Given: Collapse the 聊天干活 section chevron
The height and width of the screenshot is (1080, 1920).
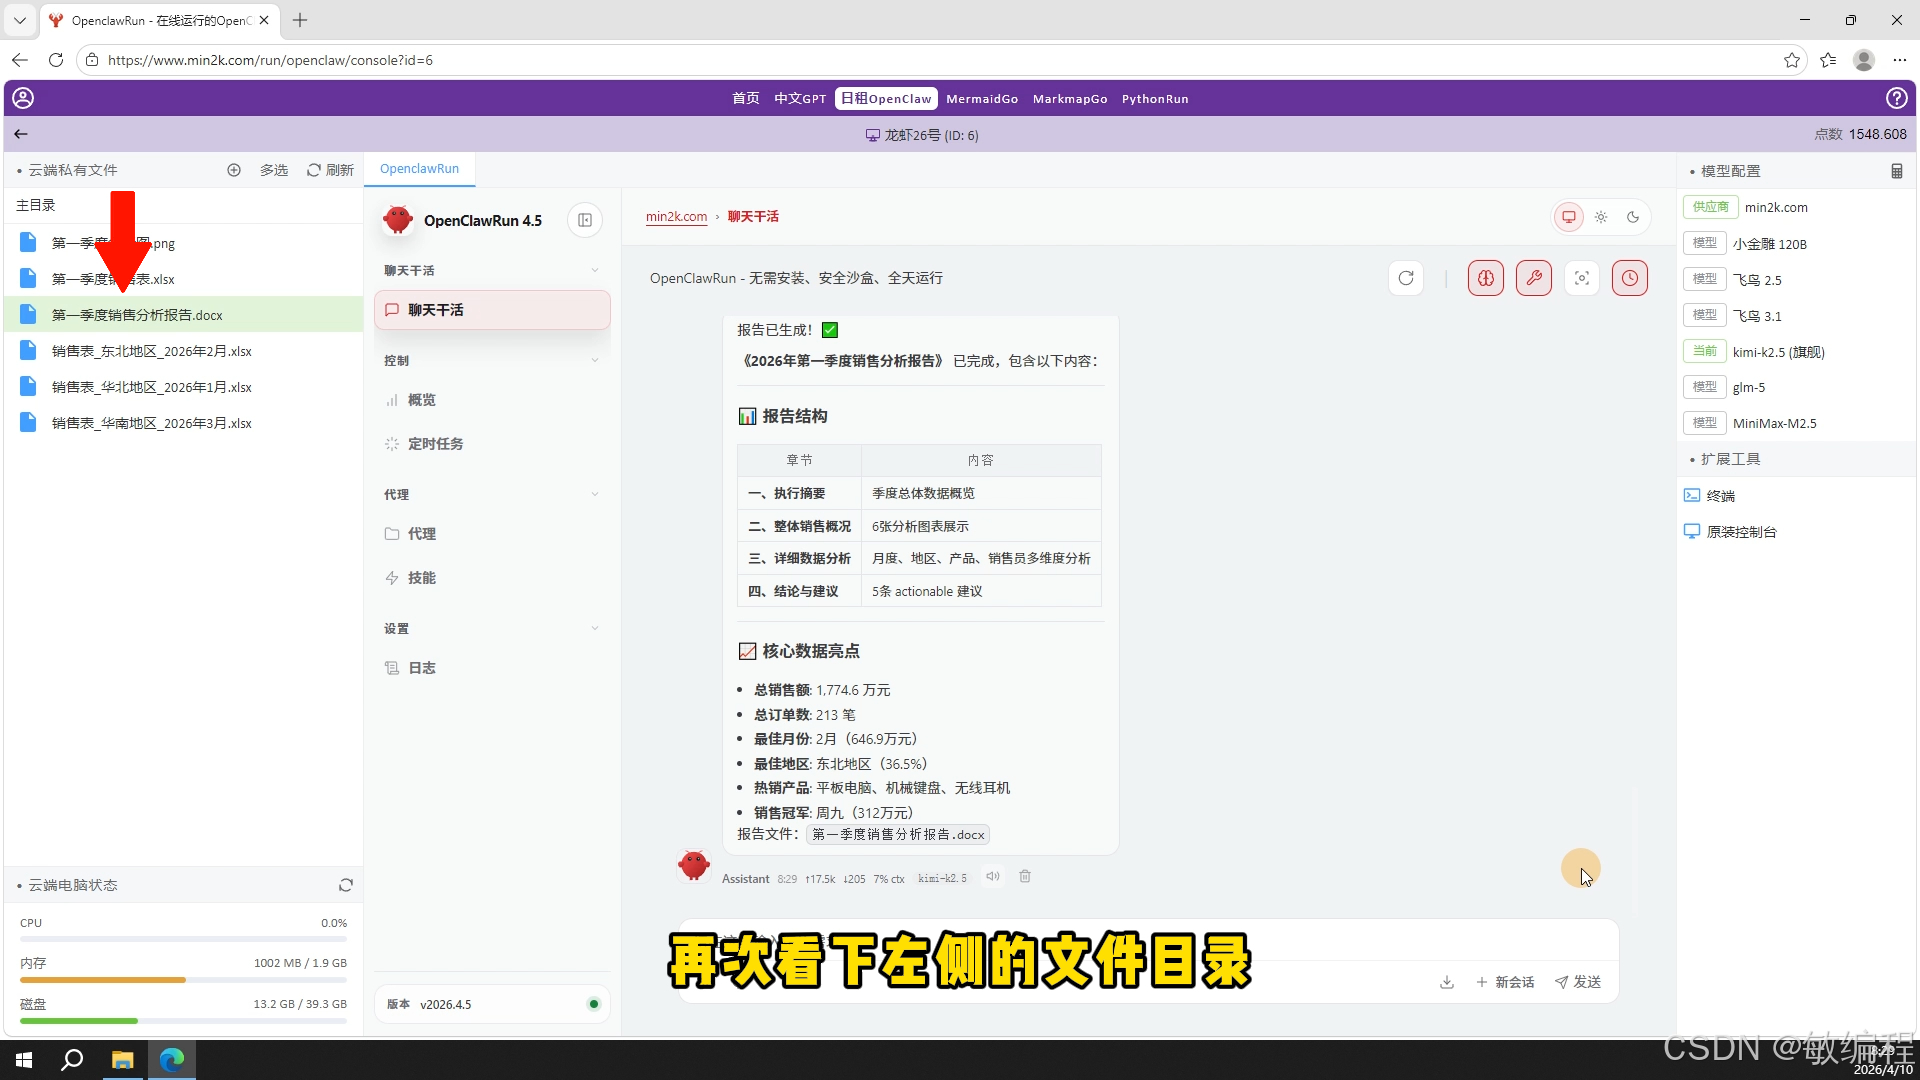Looking at the screenshot, I should pyautogui.click(x=595, y=270).
